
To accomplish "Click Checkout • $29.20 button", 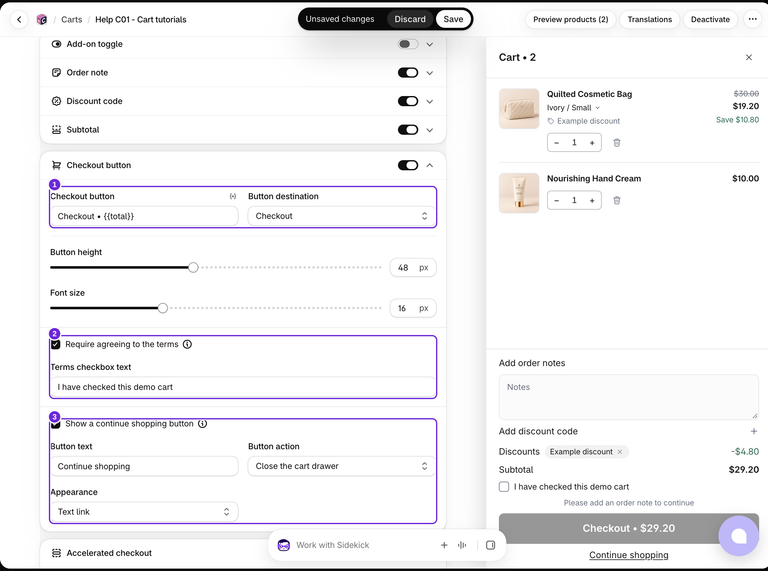I will pos(628,528).
